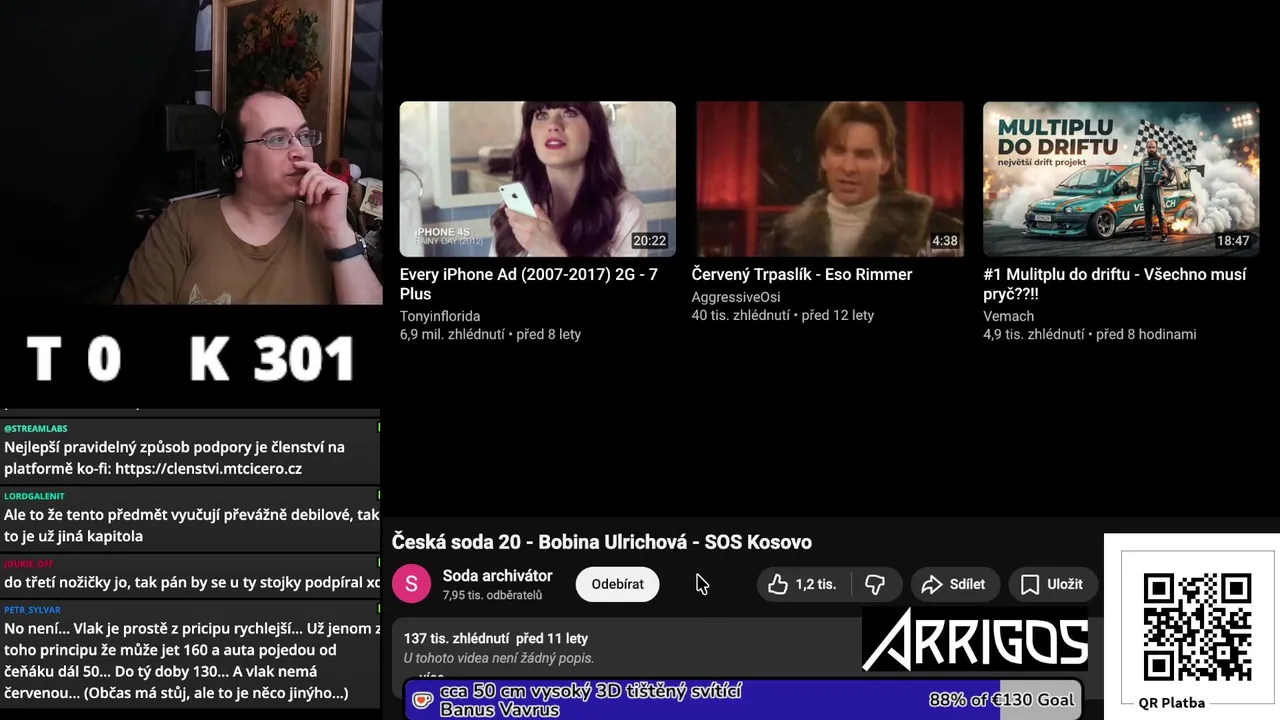Open the Every iPhone Ad video thumbnail
Screen dimensions: 1280x720
tap(538, 178)
